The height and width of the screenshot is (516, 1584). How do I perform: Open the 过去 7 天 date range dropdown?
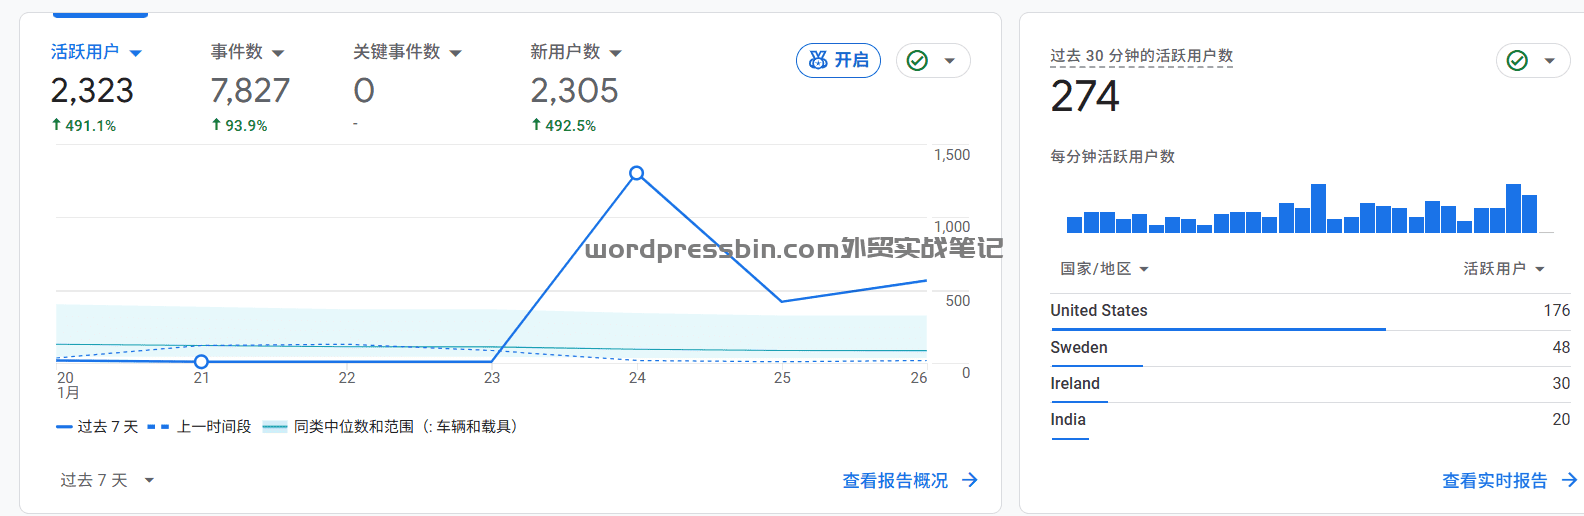click(x=107, y=480)
